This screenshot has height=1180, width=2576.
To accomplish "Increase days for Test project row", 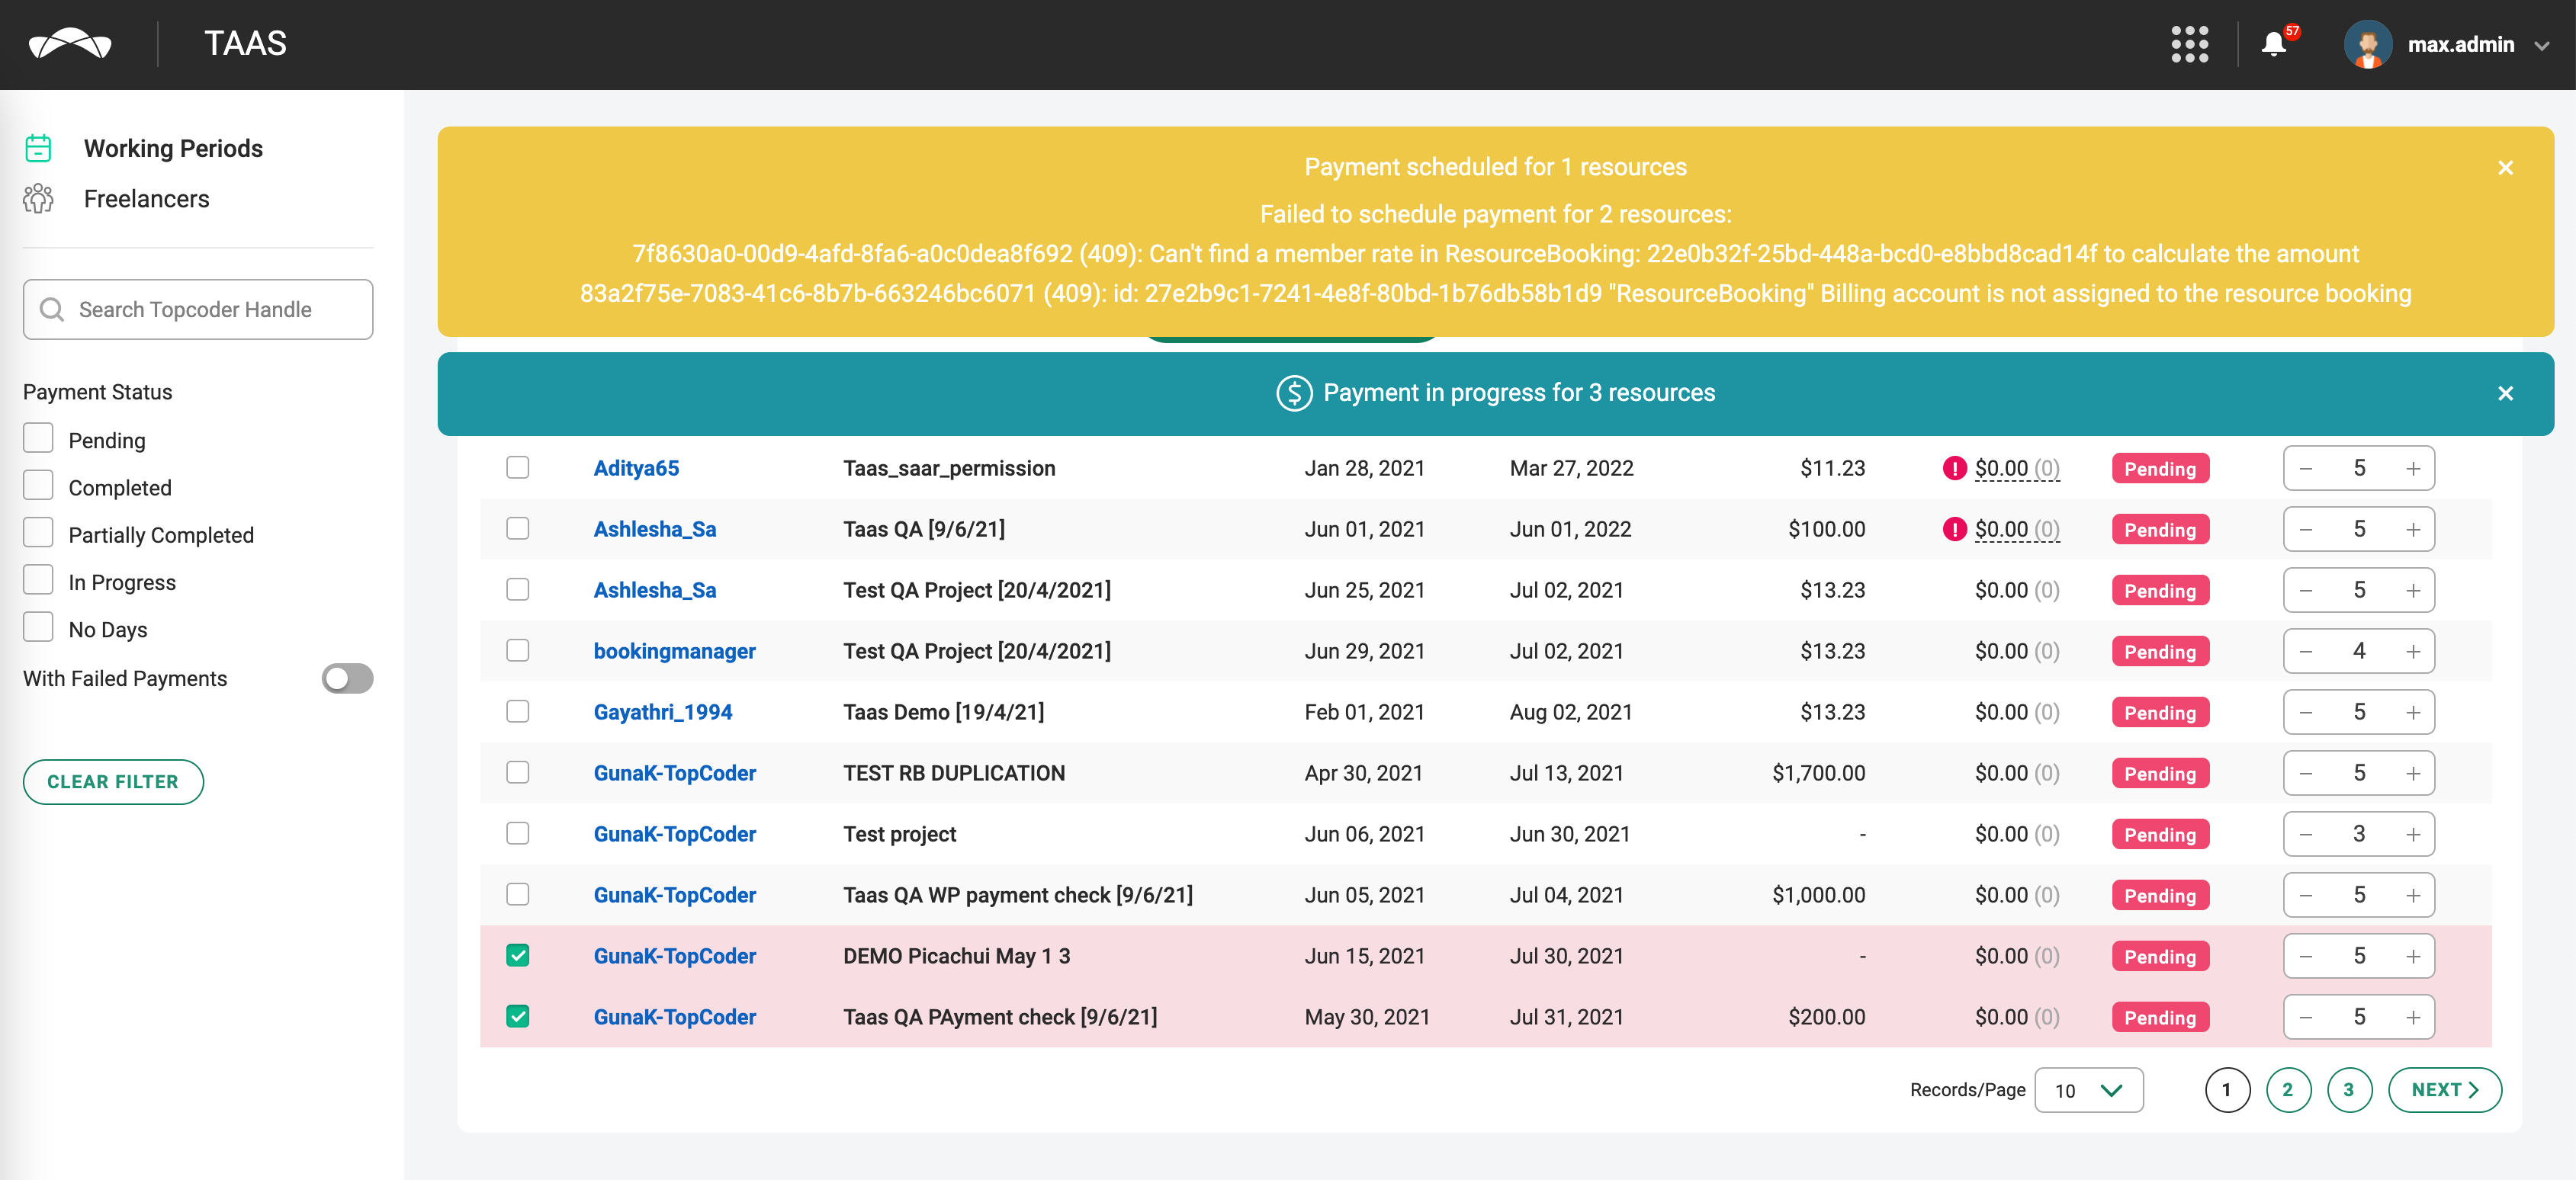I will [2412, 835].
